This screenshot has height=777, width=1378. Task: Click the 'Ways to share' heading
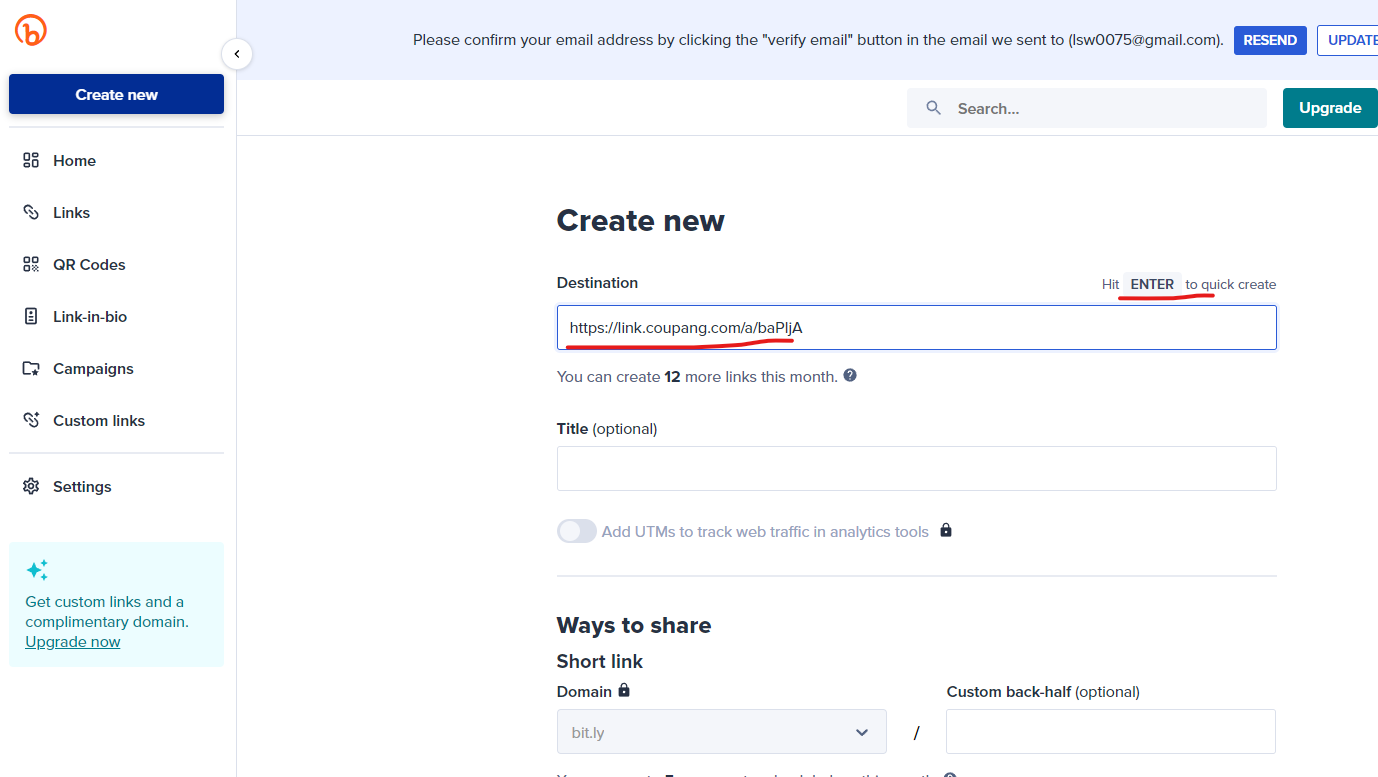coord(634,625)
